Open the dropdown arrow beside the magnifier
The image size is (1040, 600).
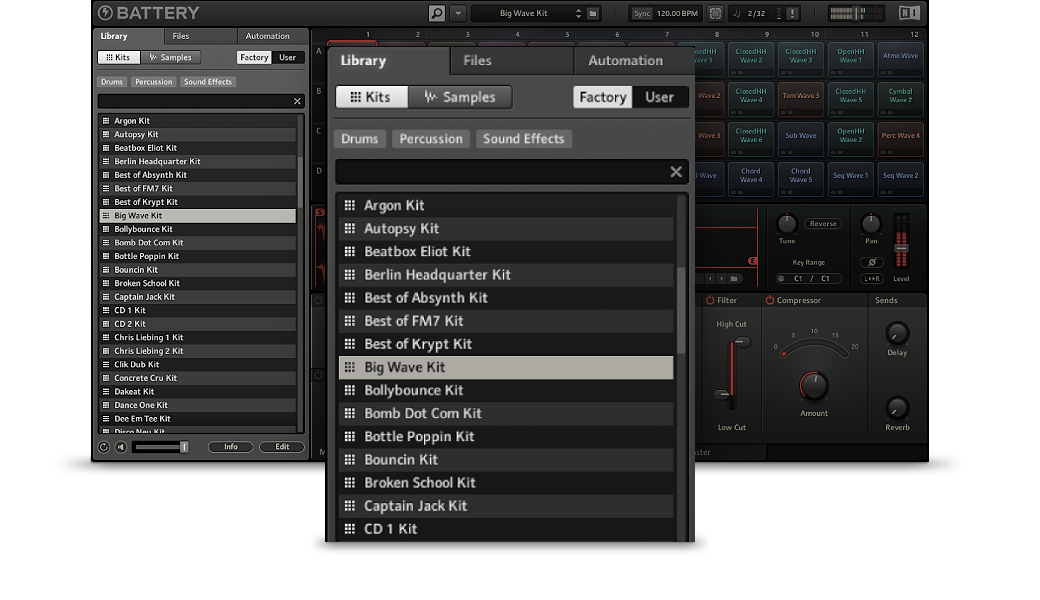click(x=458, y=13)
